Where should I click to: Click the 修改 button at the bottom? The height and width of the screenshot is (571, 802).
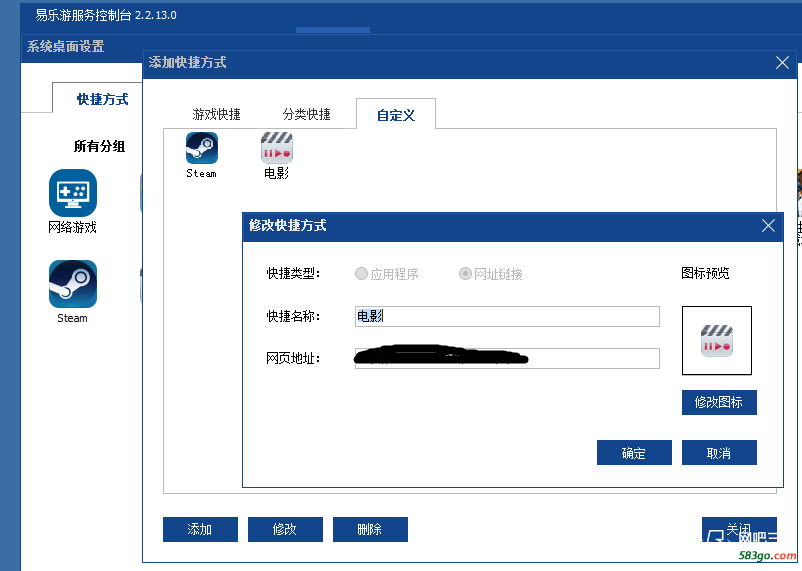click(x=285, y=529)
